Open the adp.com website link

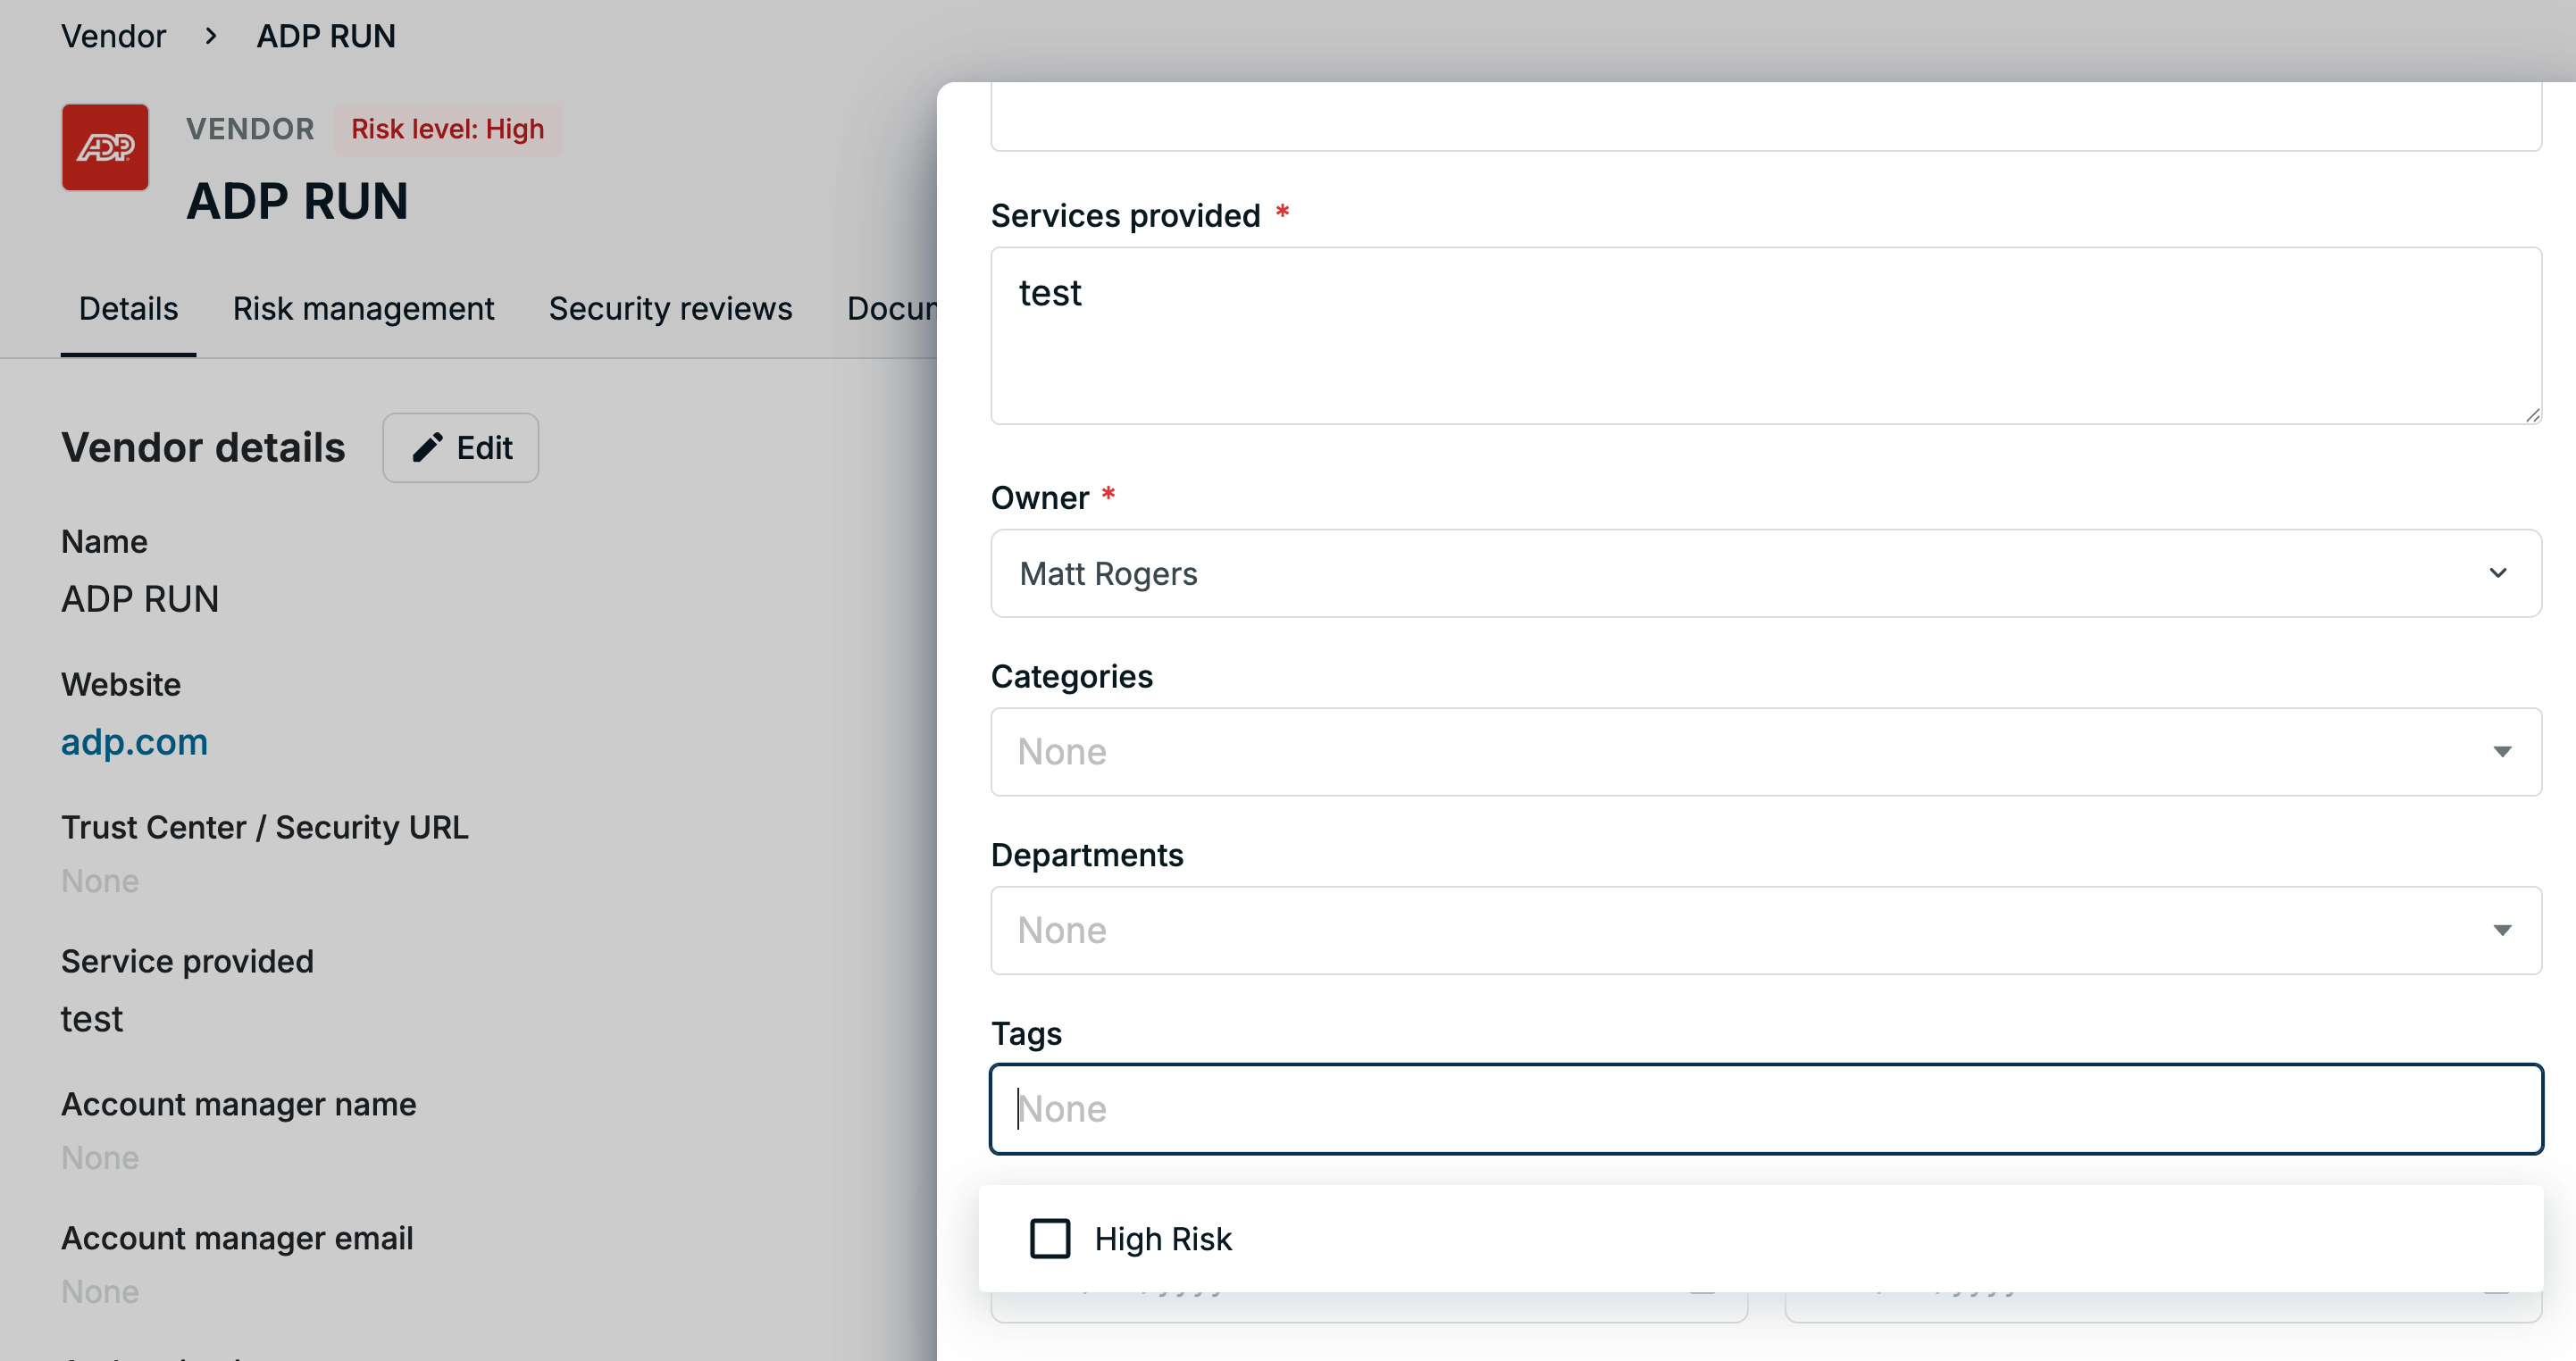[134, 741]
